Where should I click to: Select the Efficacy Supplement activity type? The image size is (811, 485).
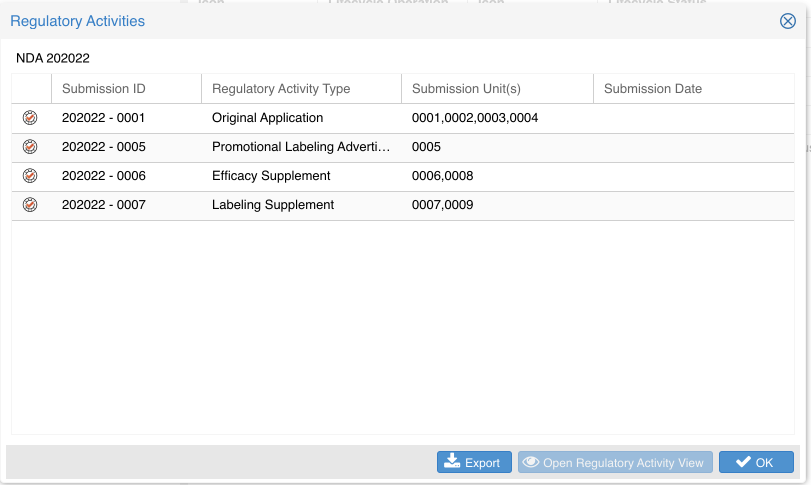271,176
